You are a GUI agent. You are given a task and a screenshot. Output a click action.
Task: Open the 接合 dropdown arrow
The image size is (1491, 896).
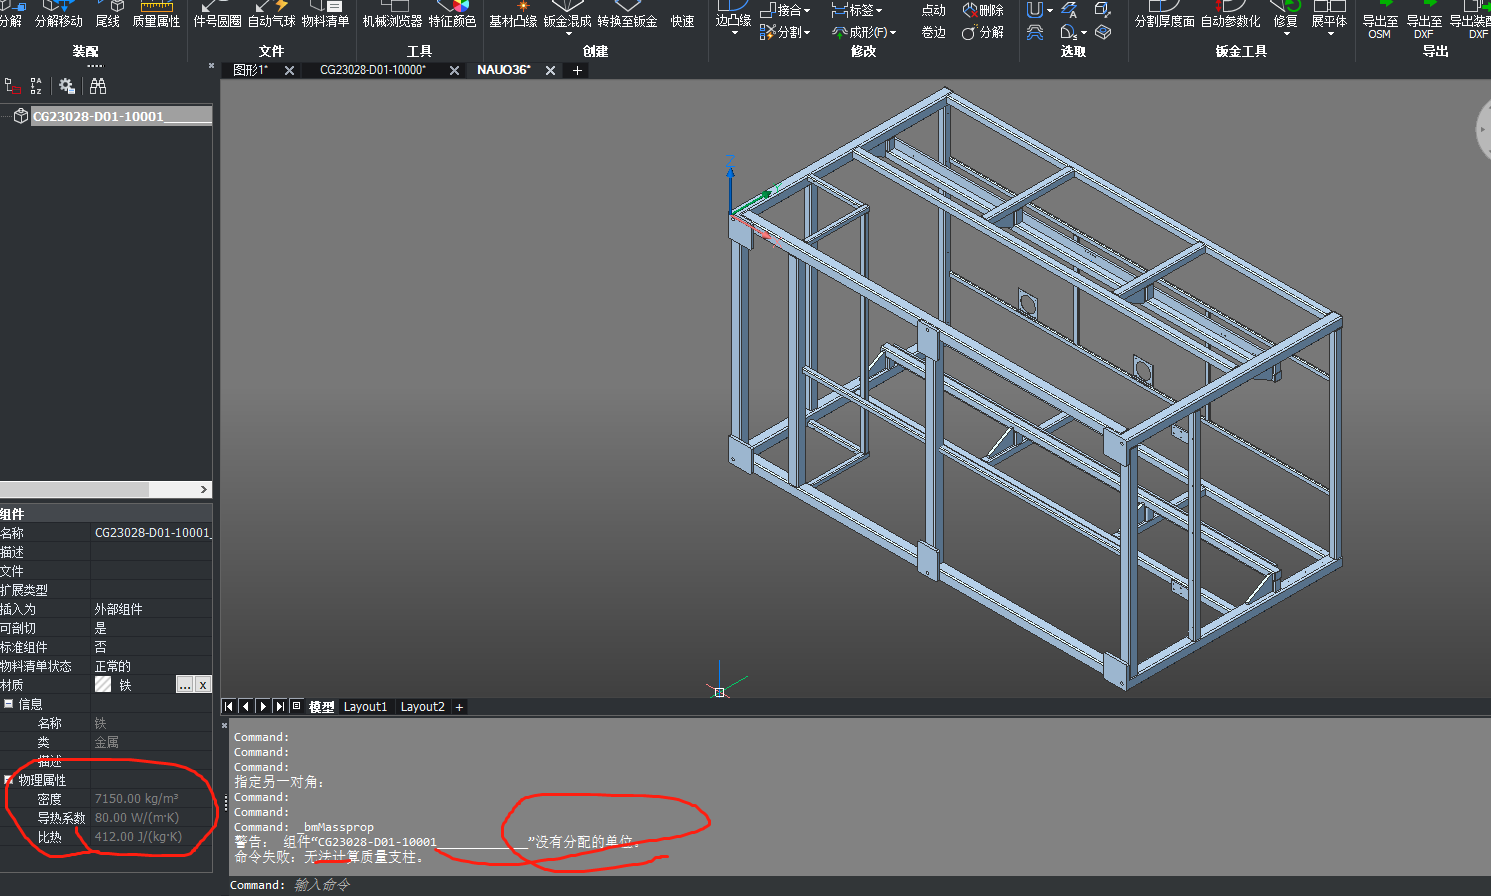click(807, 11)
